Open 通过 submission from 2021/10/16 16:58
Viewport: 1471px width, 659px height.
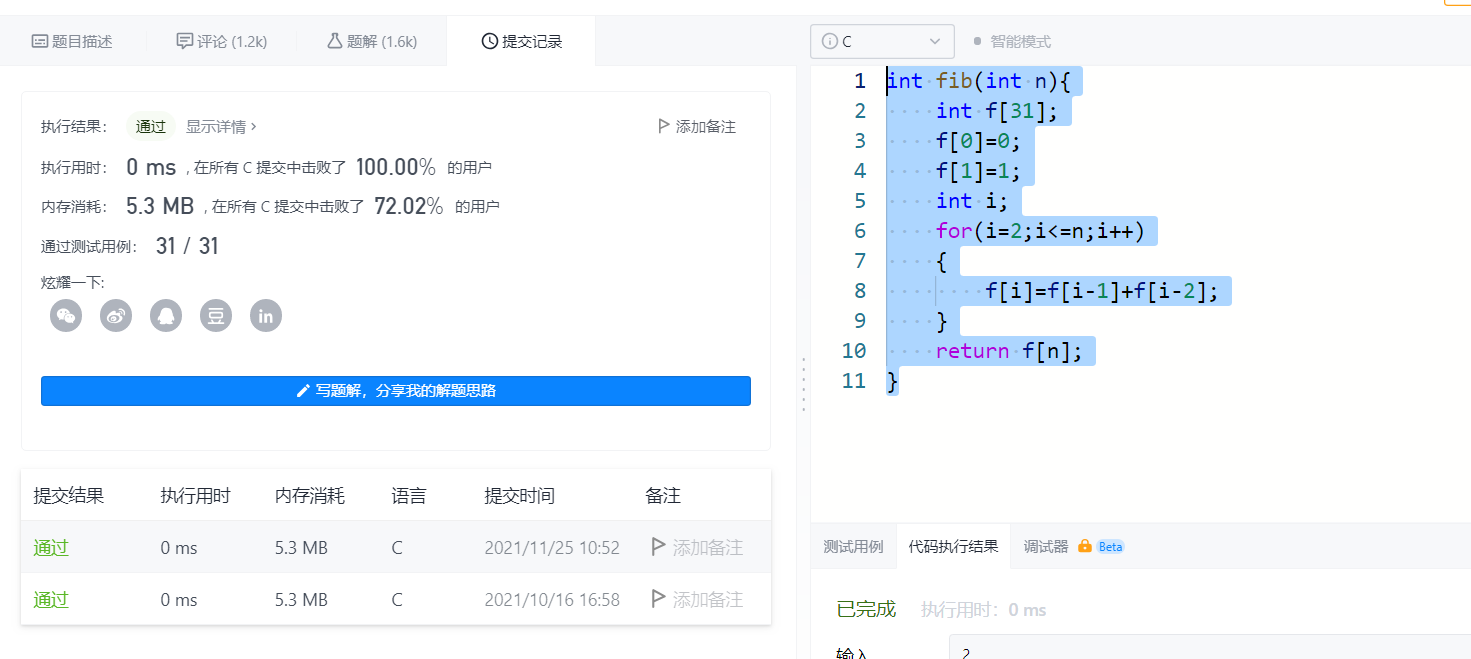pos(51,599)
